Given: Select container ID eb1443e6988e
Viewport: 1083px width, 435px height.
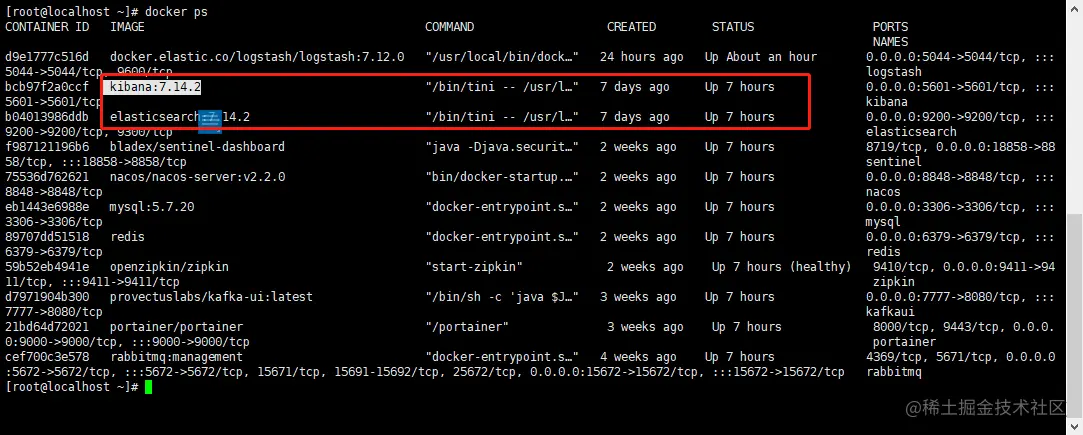Looking at the screenshot, I should 47,207.
